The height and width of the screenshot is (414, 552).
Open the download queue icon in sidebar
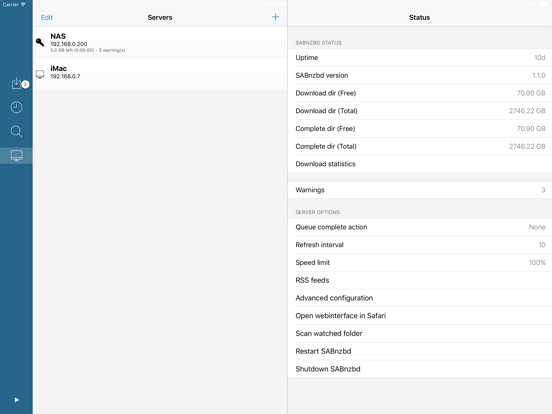coord(16,83)
